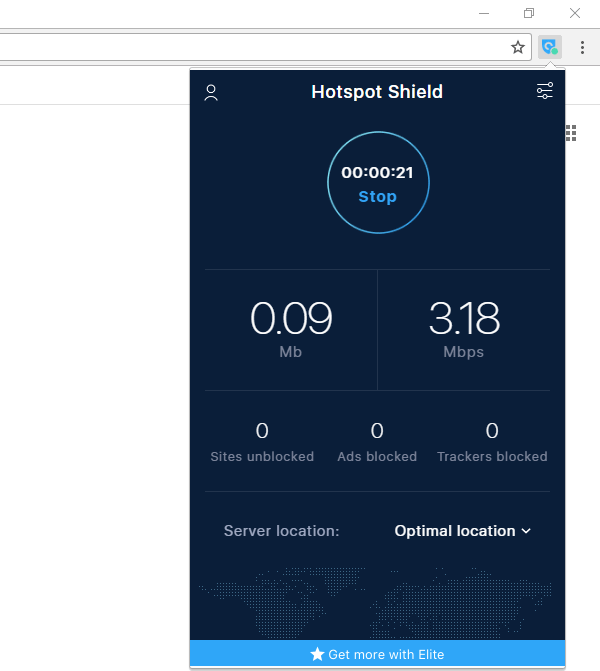Bookmark this page with the star

coord(518,47)
